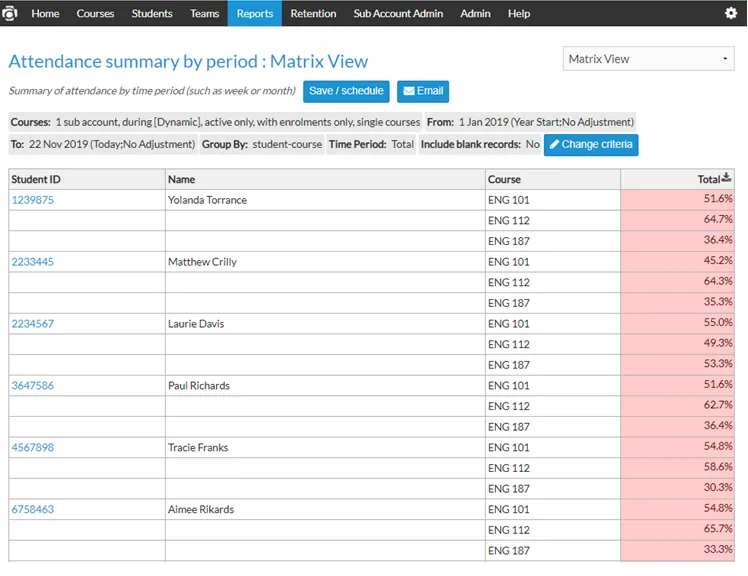Click the app logo icon in navbar
748x576 pixels.
(x=9, y=13)
